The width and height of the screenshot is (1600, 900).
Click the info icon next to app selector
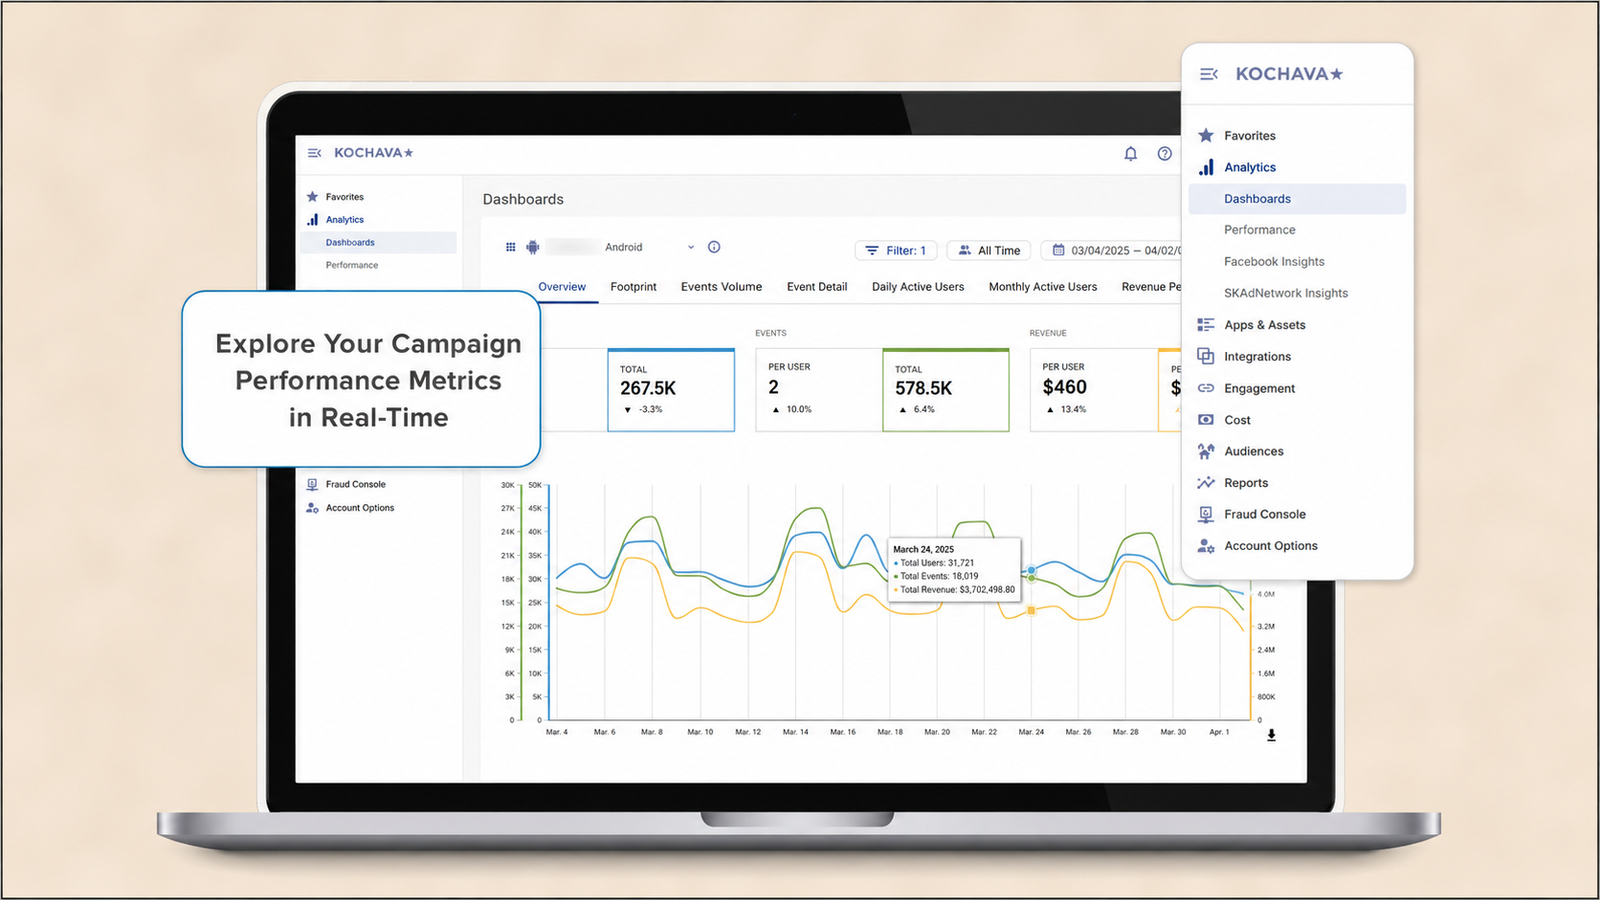(714, 247)
